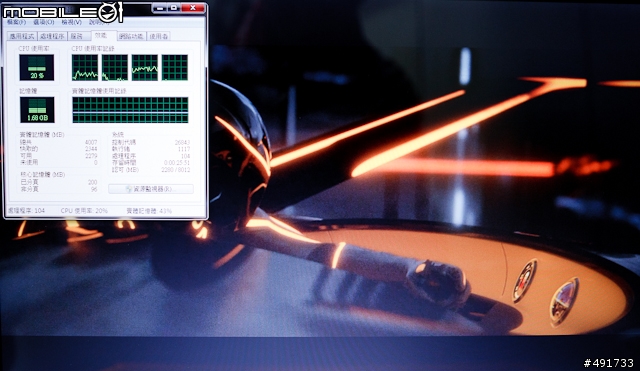
Task: Click the second CPU core history graph
Action: point(115,67)
